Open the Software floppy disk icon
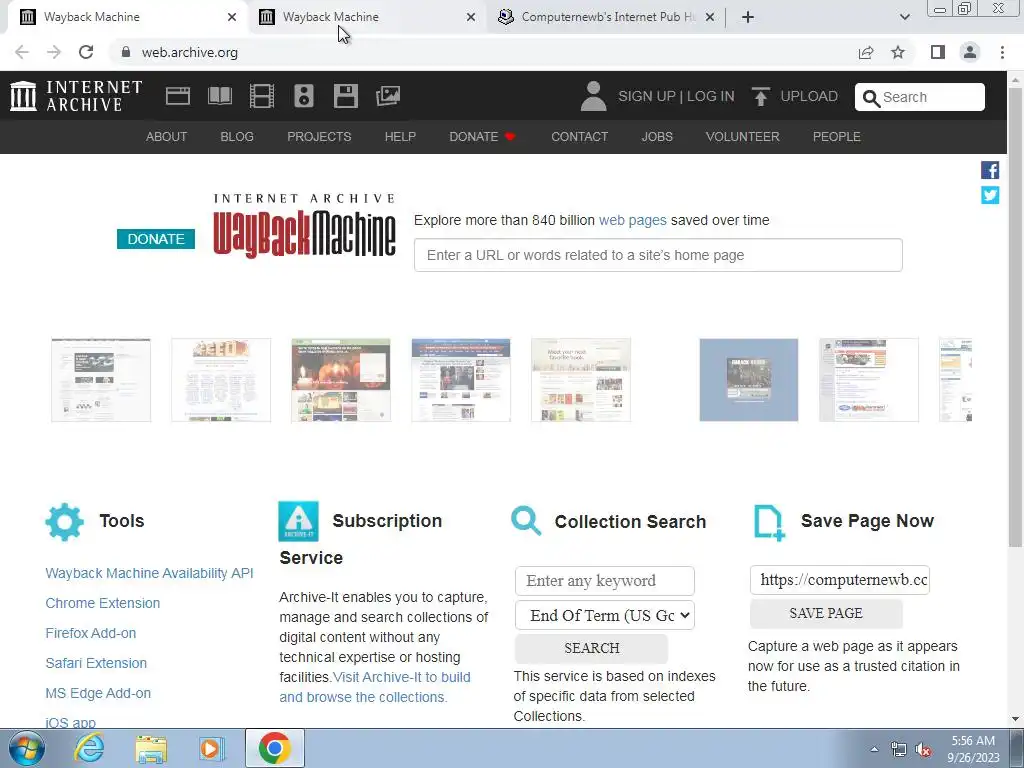The image size is (1024, 768). (x=345, y=96)
